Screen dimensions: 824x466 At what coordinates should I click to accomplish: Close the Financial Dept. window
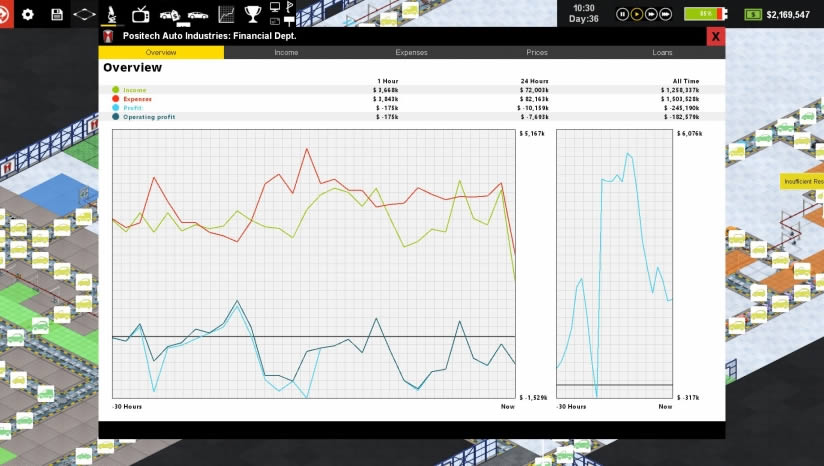[x=715, y=36]
